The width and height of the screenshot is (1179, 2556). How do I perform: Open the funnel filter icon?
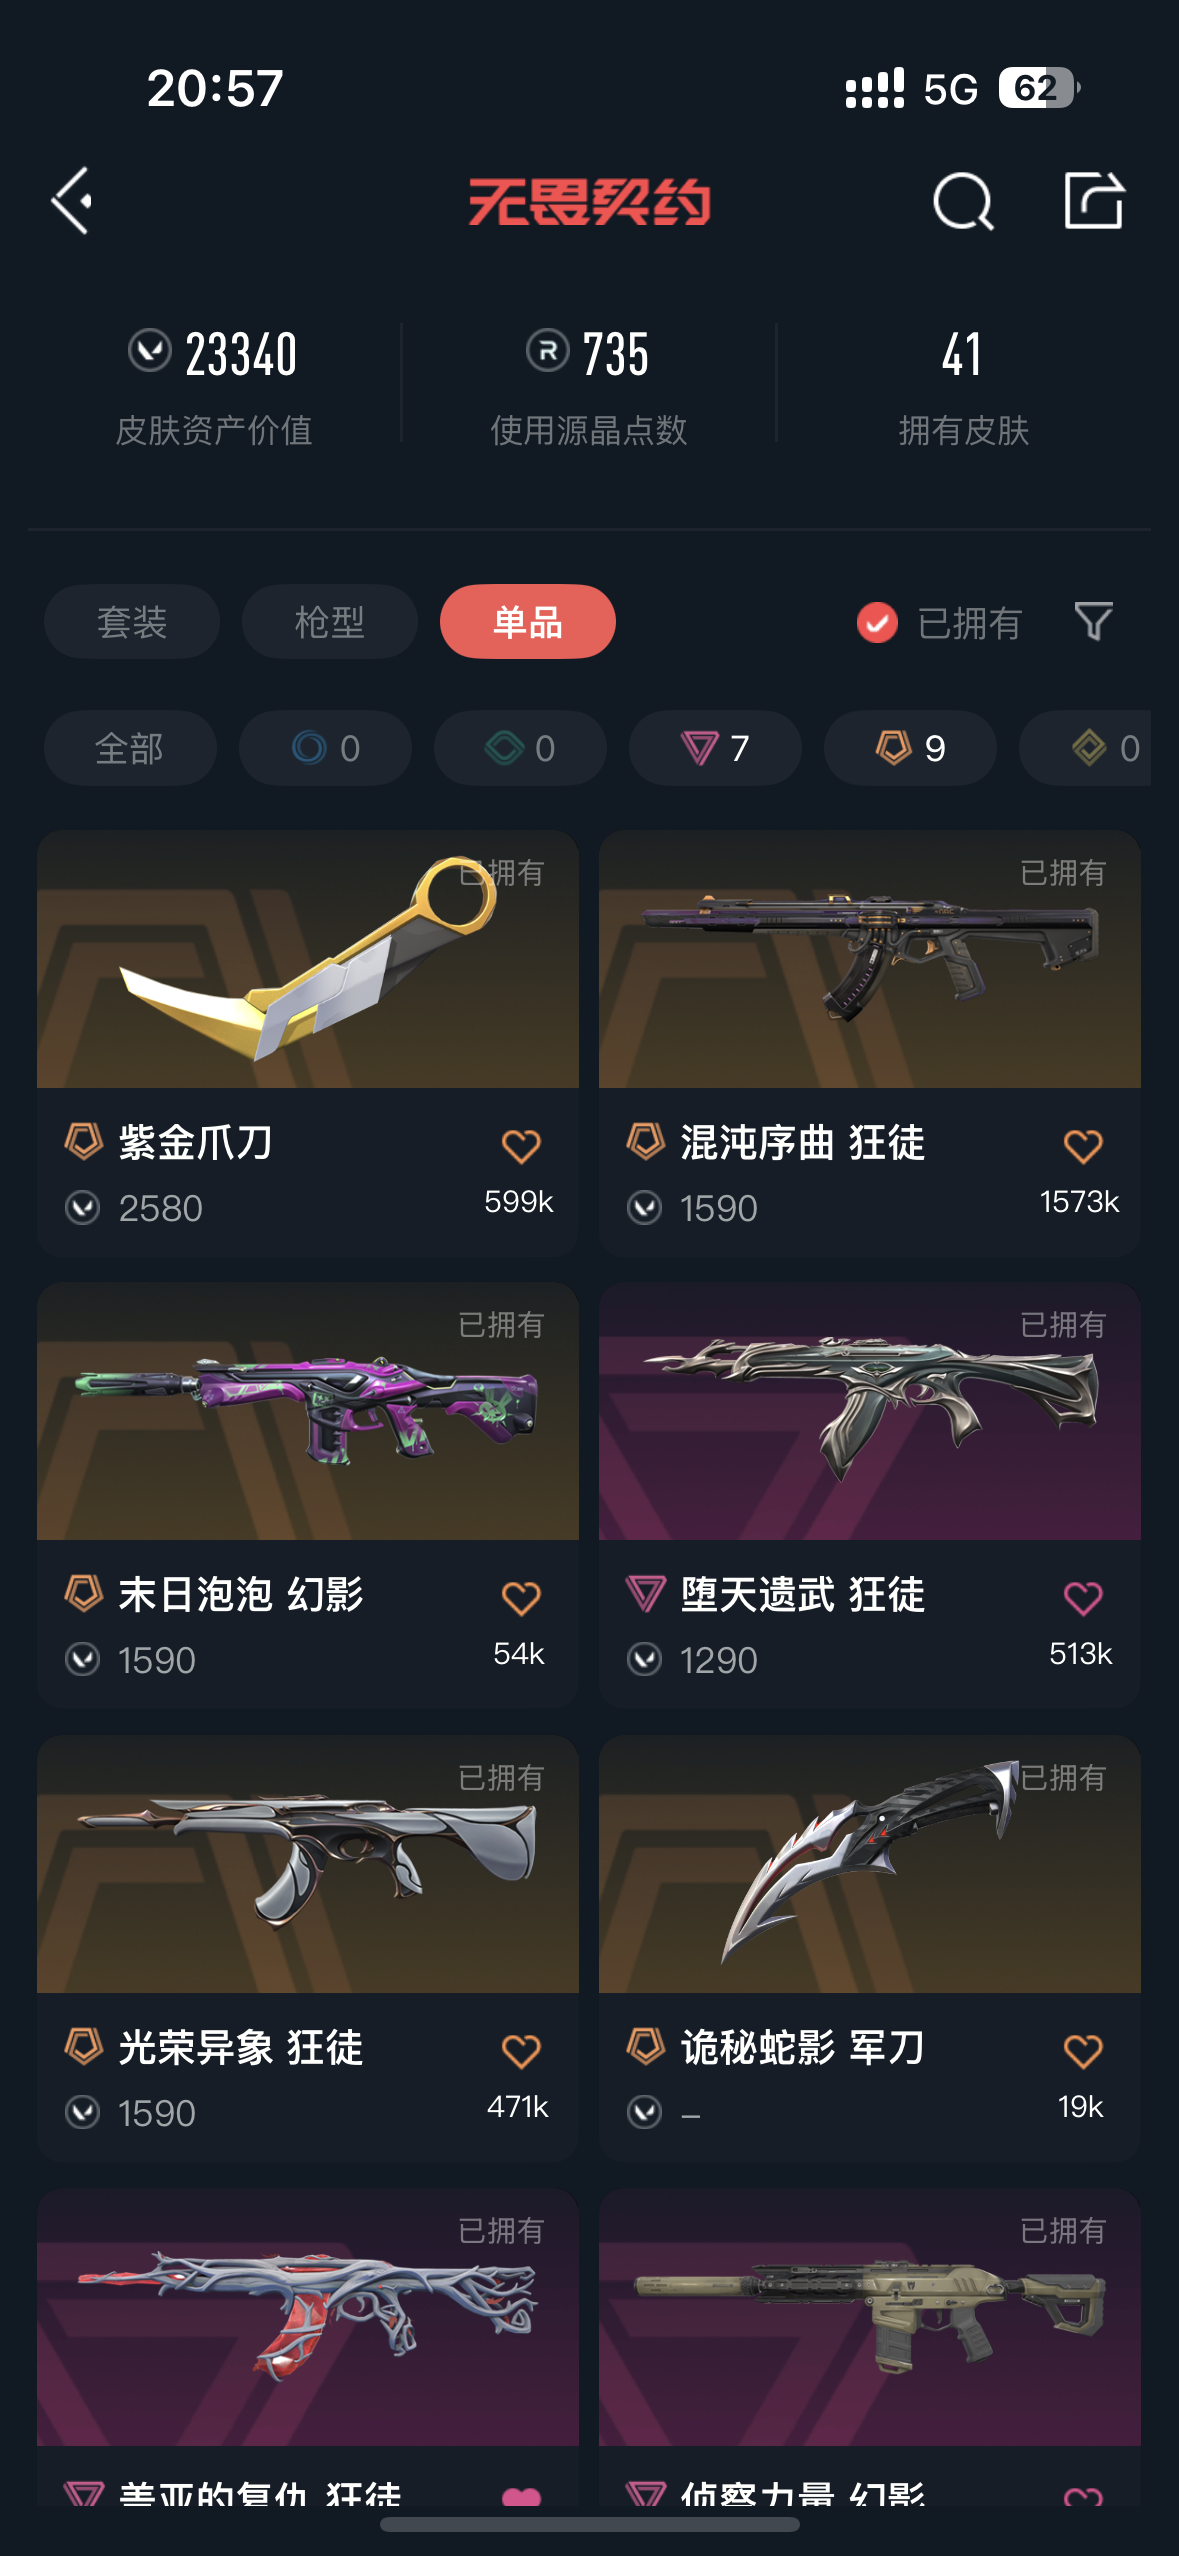point(1093,622)
